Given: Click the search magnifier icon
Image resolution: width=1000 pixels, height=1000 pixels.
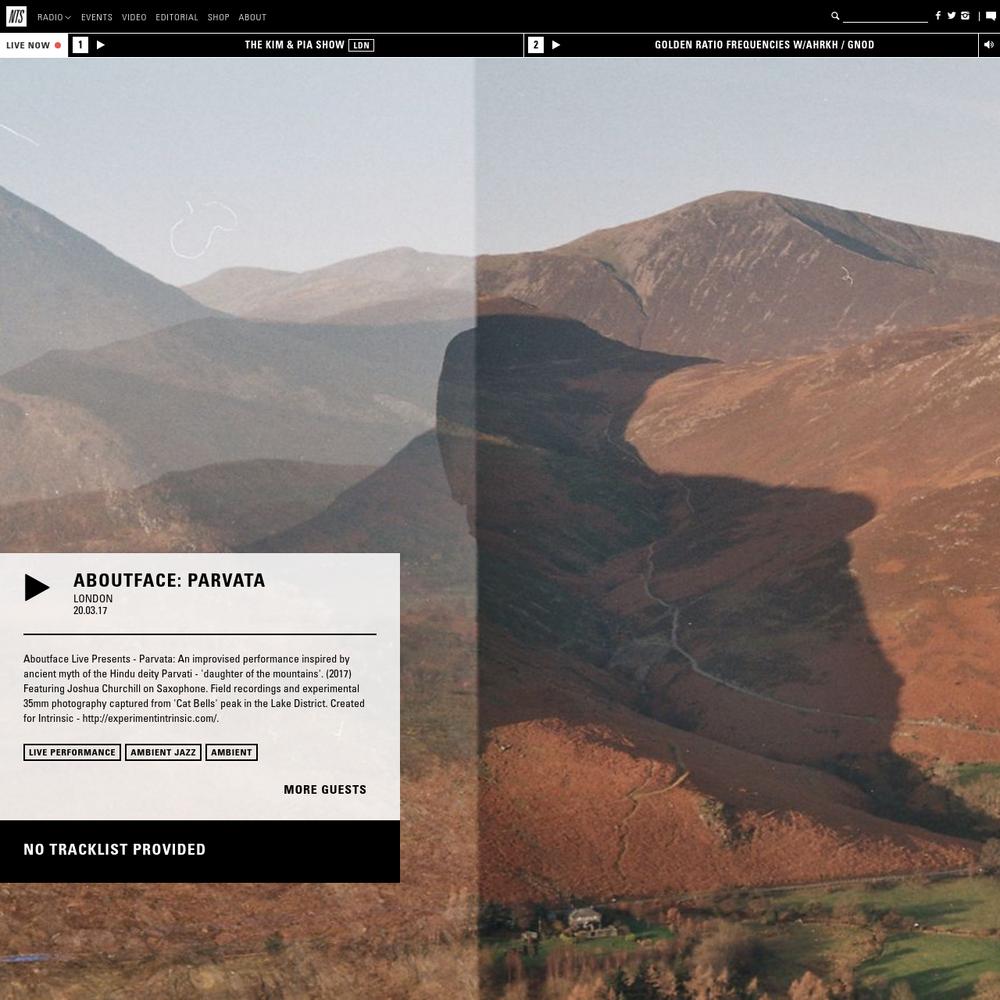Looking at the screenshot, I should (x=835, y=16).
